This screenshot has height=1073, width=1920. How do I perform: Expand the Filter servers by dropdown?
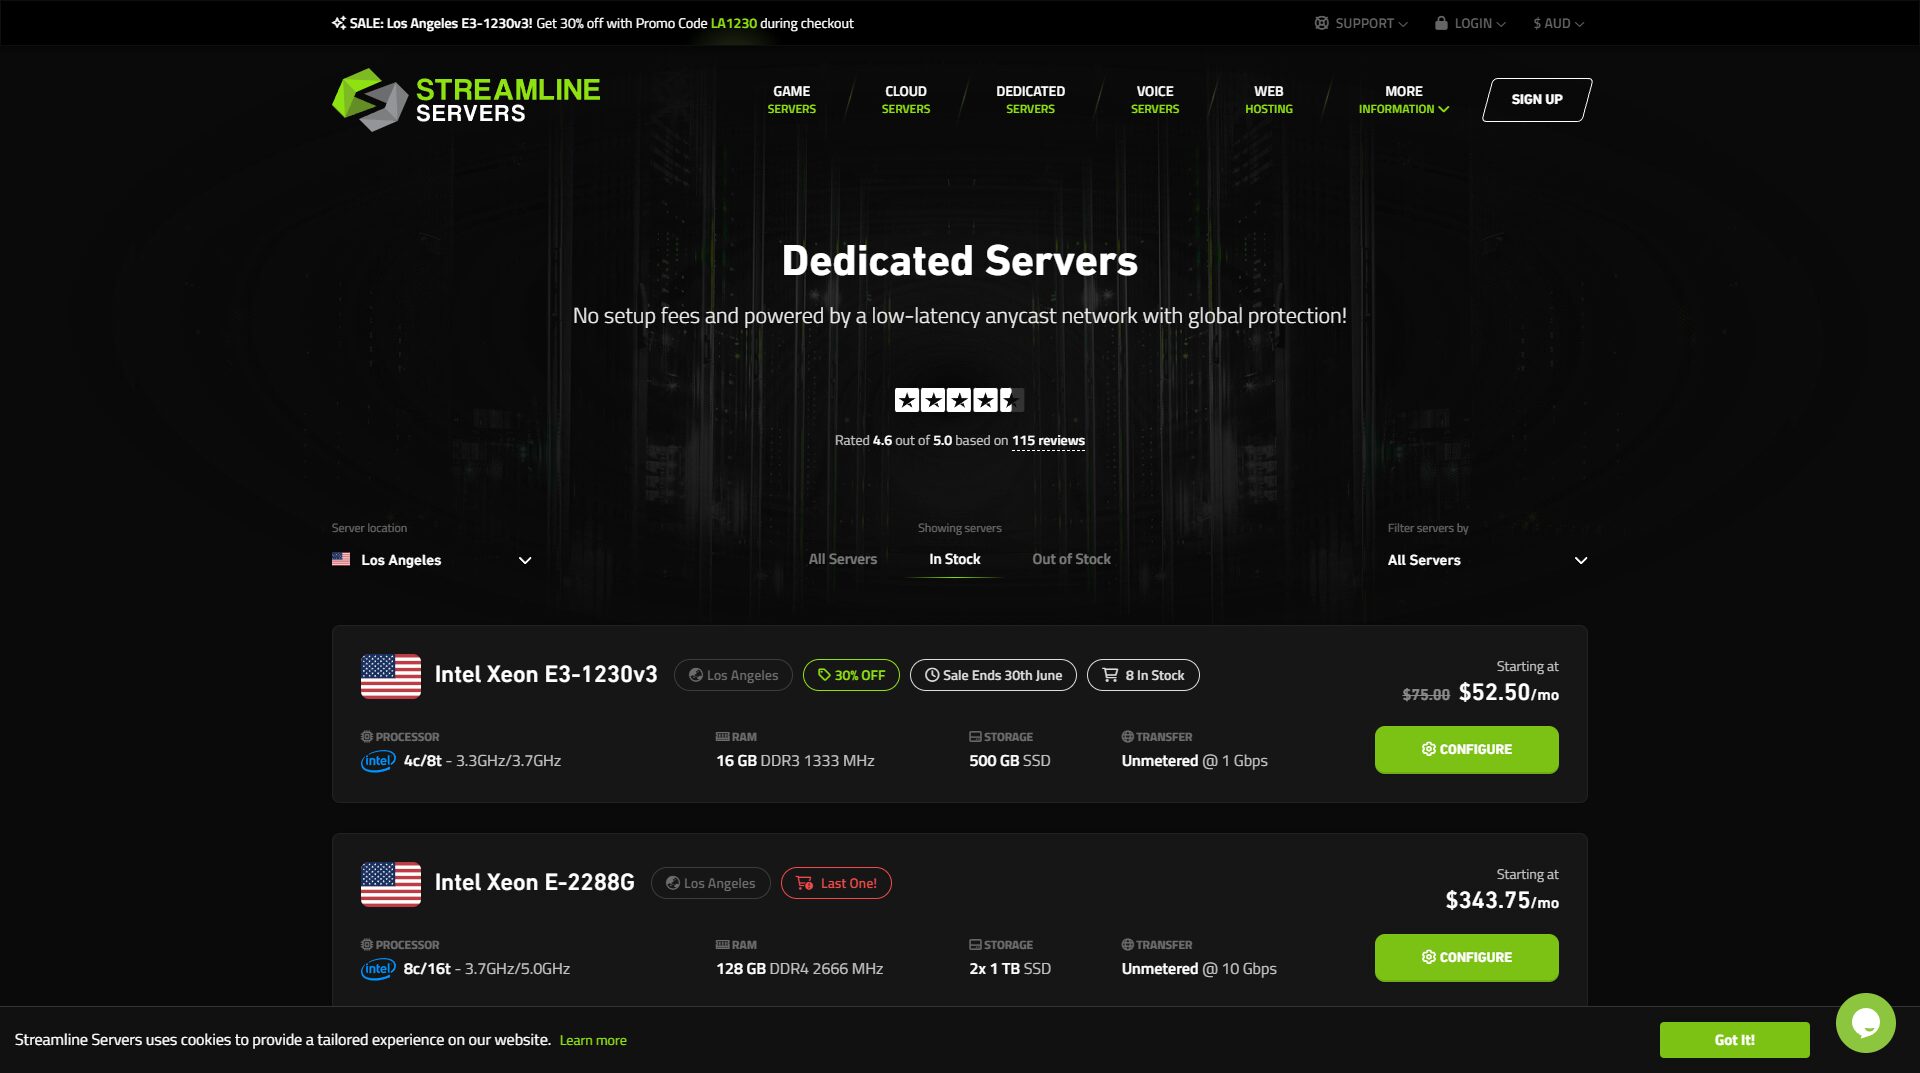[x=1486, y=560]
